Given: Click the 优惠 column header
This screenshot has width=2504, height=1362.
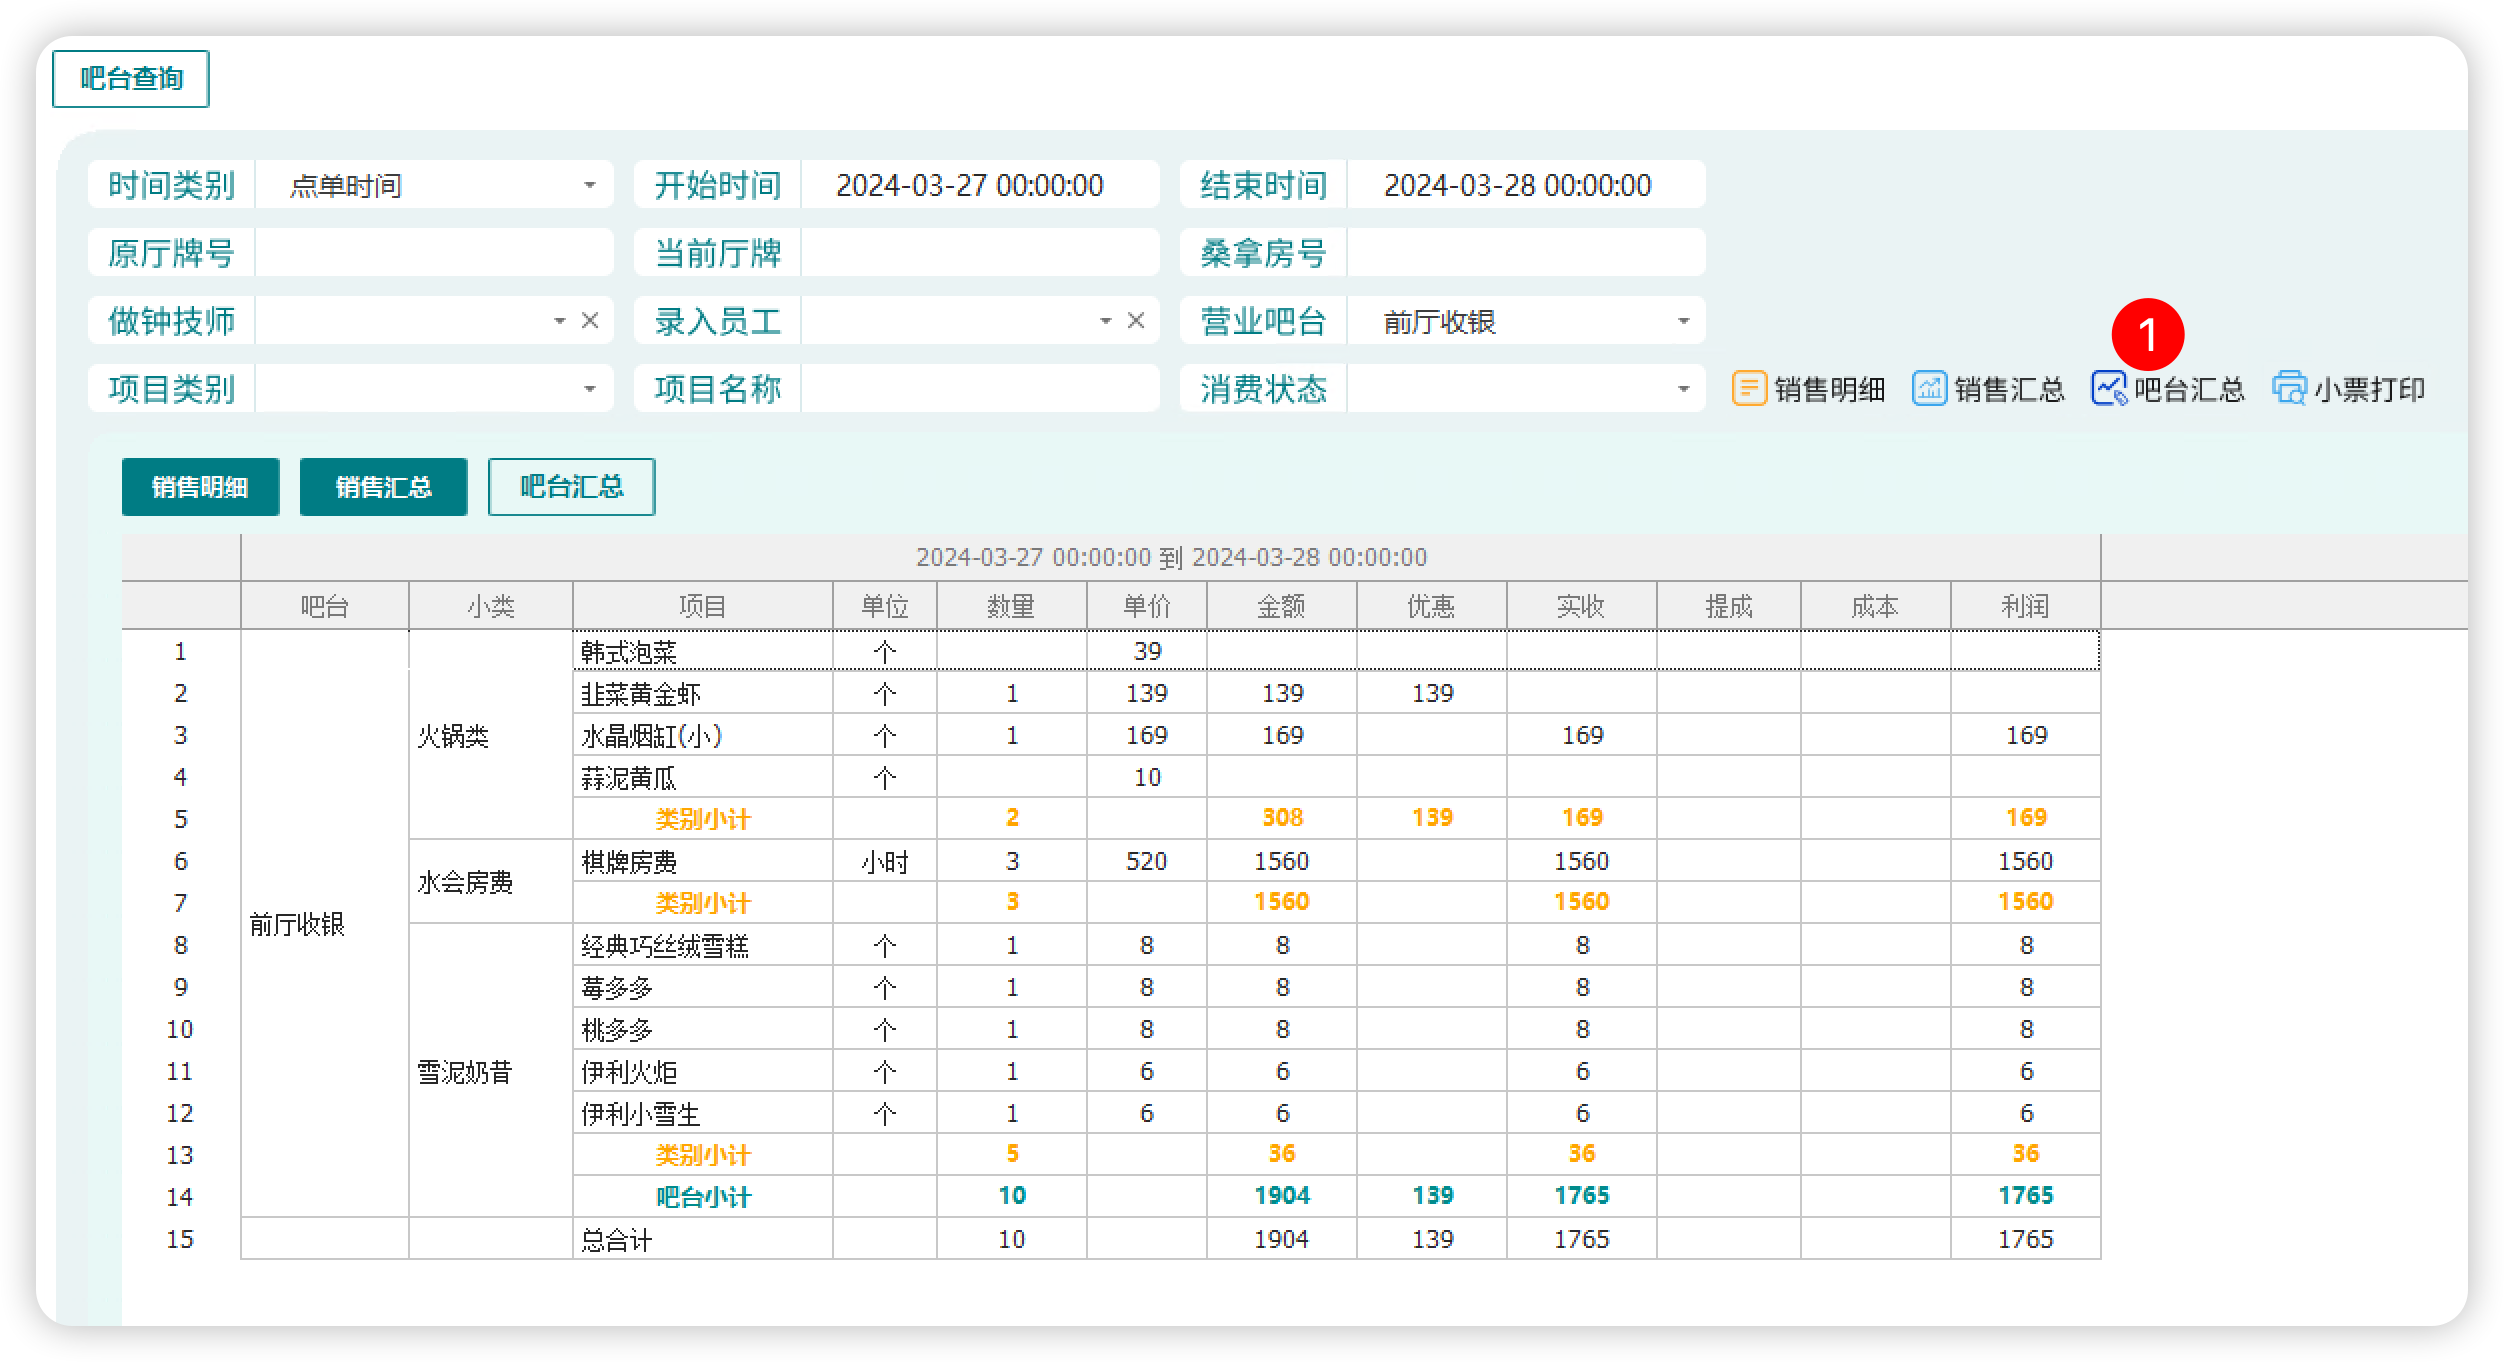Looking at the screenshot, I should click(1432, 606).
